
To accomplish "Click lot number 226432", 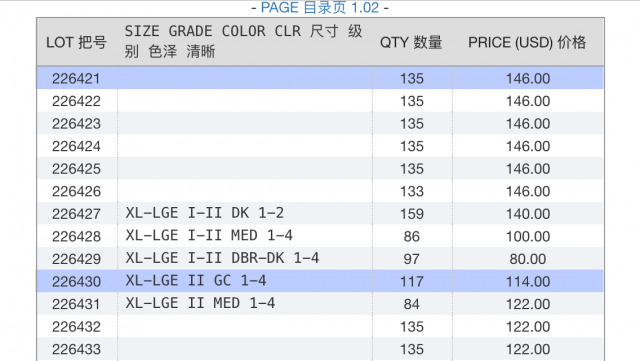I will pyautogui.click(x=76, y=326).
